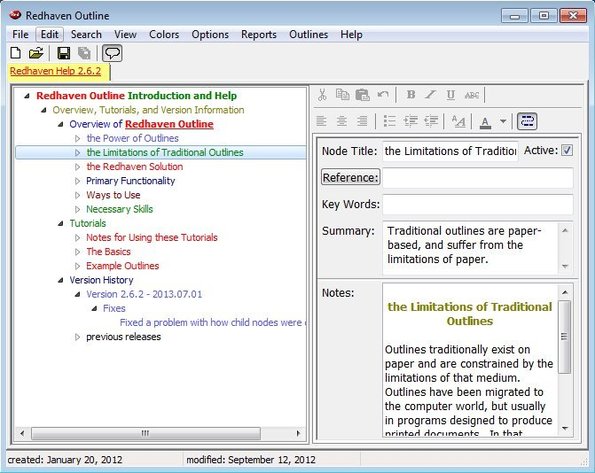Click the Node Title input field
The height and width of the screenshot is (473, 595).
click(450, 151)
